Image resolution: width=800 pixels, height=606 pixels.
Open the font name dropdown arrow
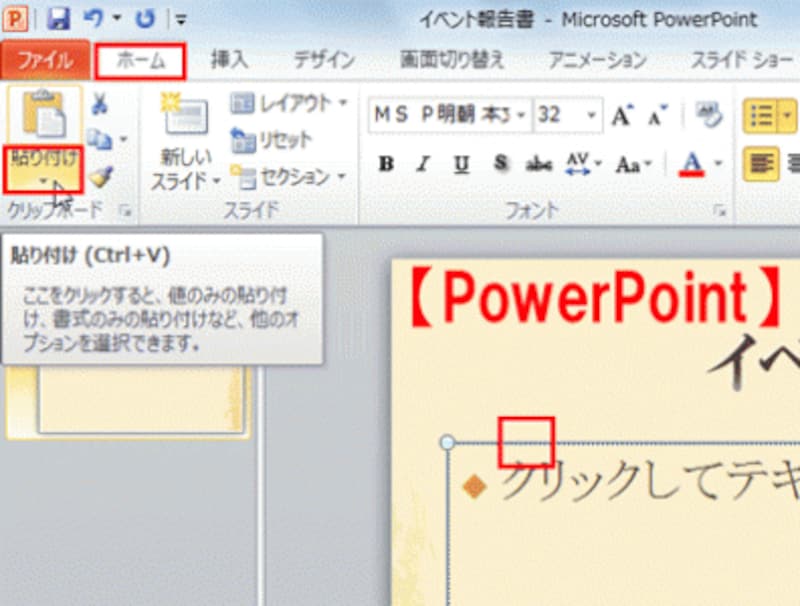(521, 115)
